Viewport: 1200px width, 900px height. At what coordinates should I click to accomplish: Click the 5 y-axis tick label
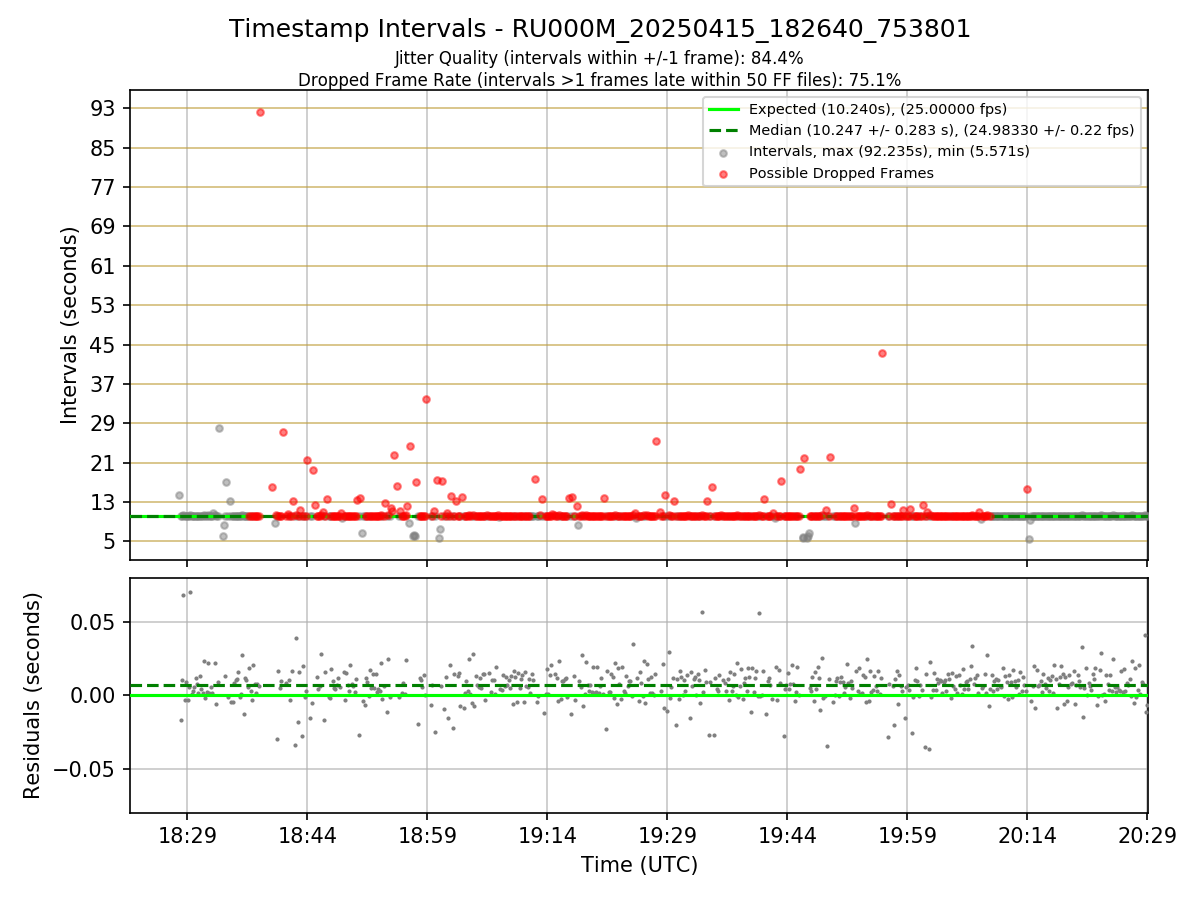coord(111,542)
